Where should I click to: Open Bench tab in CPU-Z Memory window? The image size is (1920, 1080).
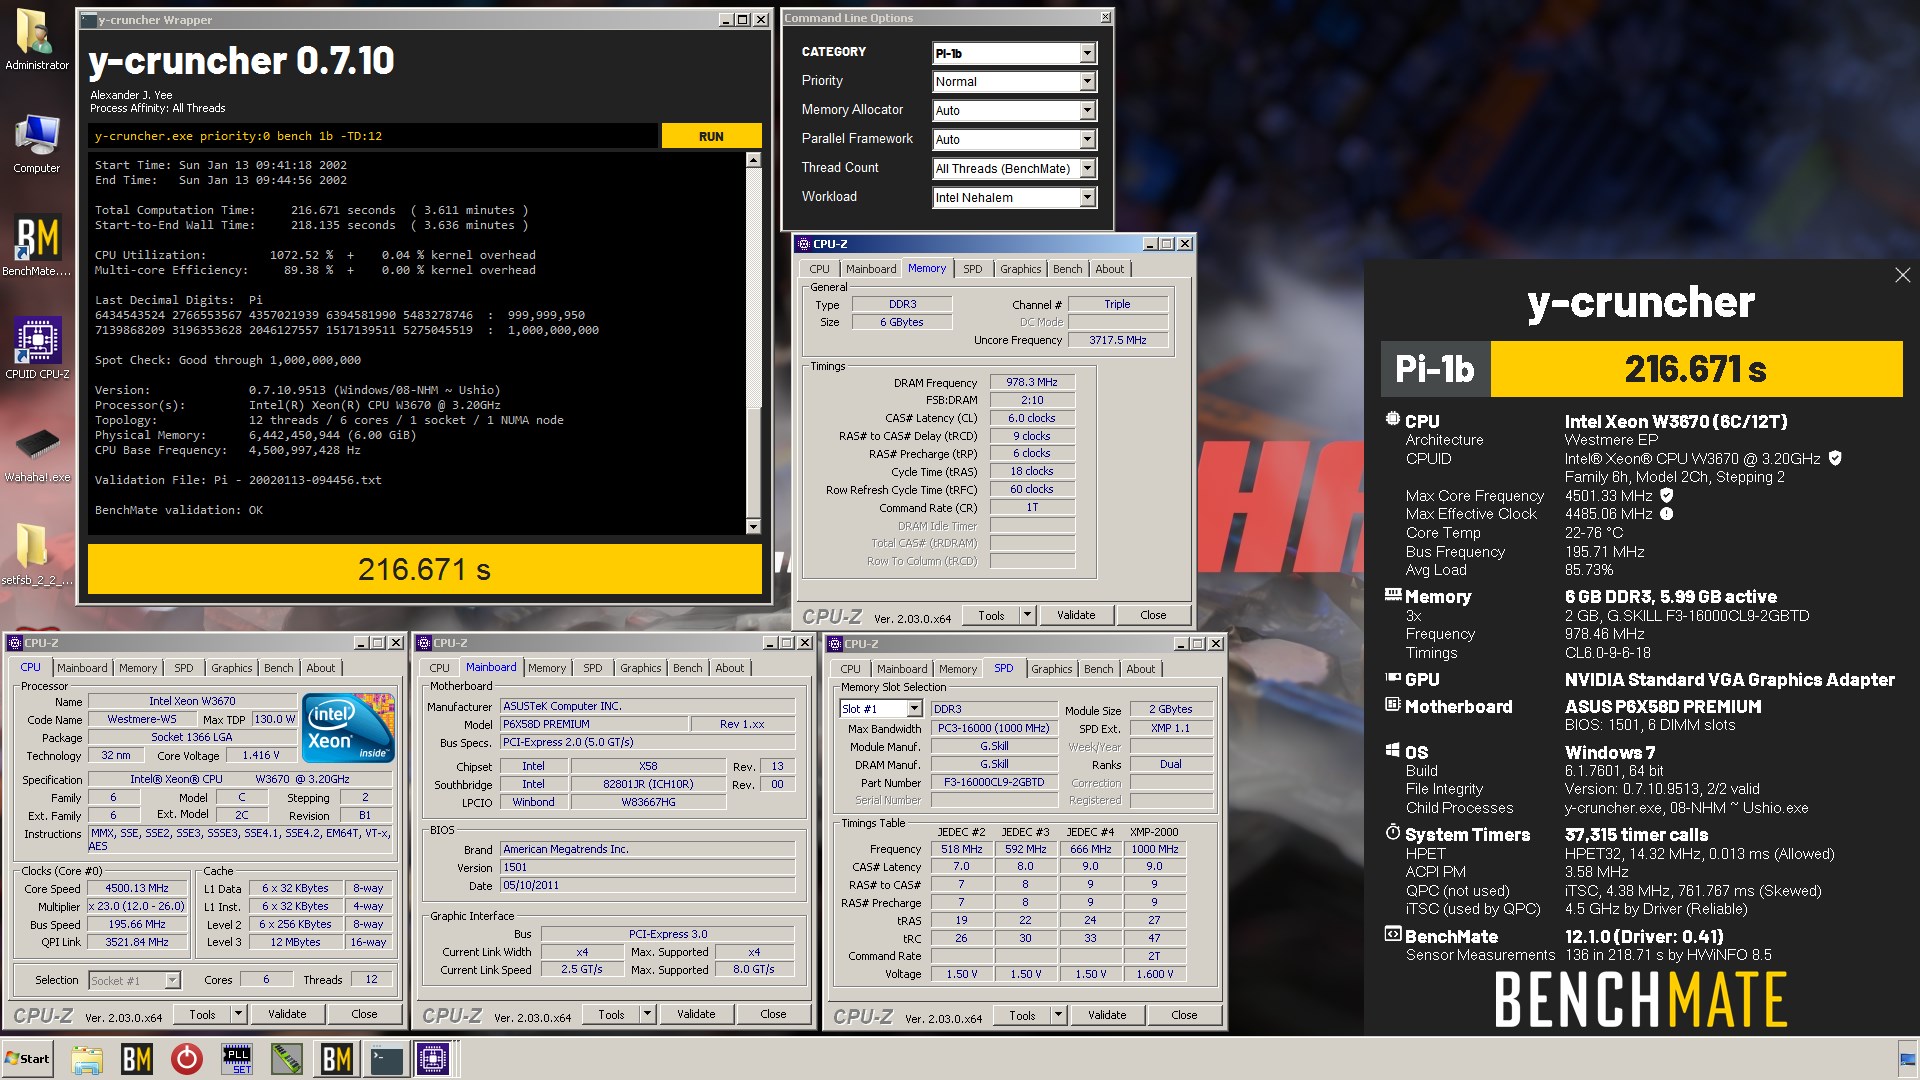point(1067,269)
